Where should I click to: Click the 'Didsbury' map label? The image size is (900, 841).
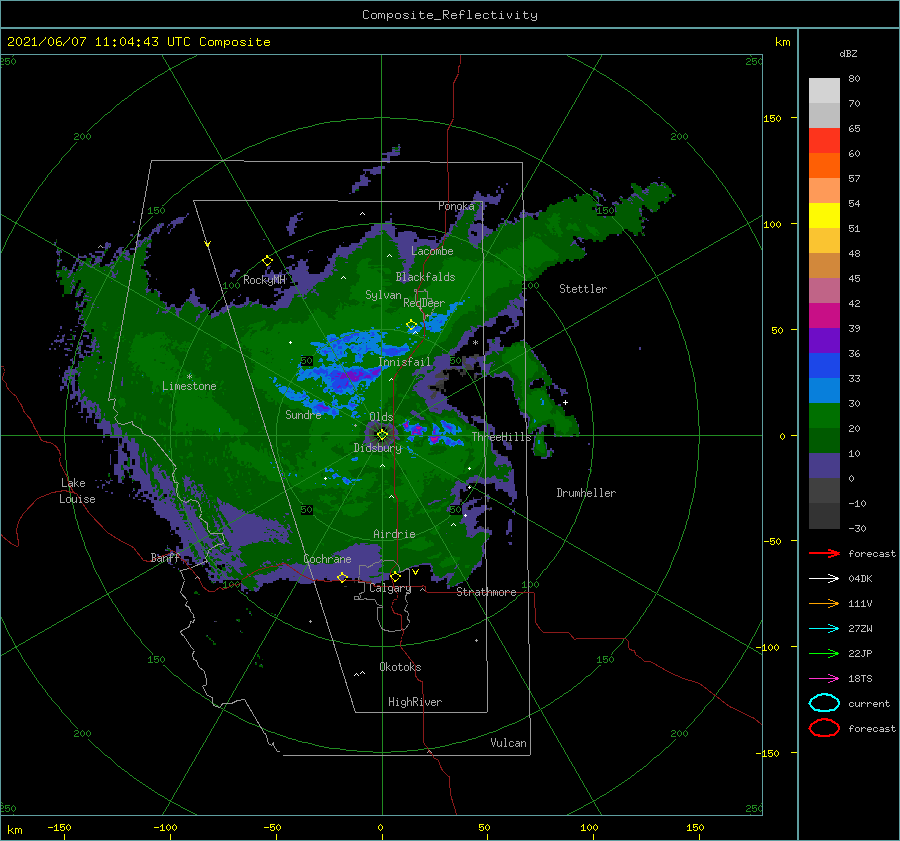click(x=378, y=448)
